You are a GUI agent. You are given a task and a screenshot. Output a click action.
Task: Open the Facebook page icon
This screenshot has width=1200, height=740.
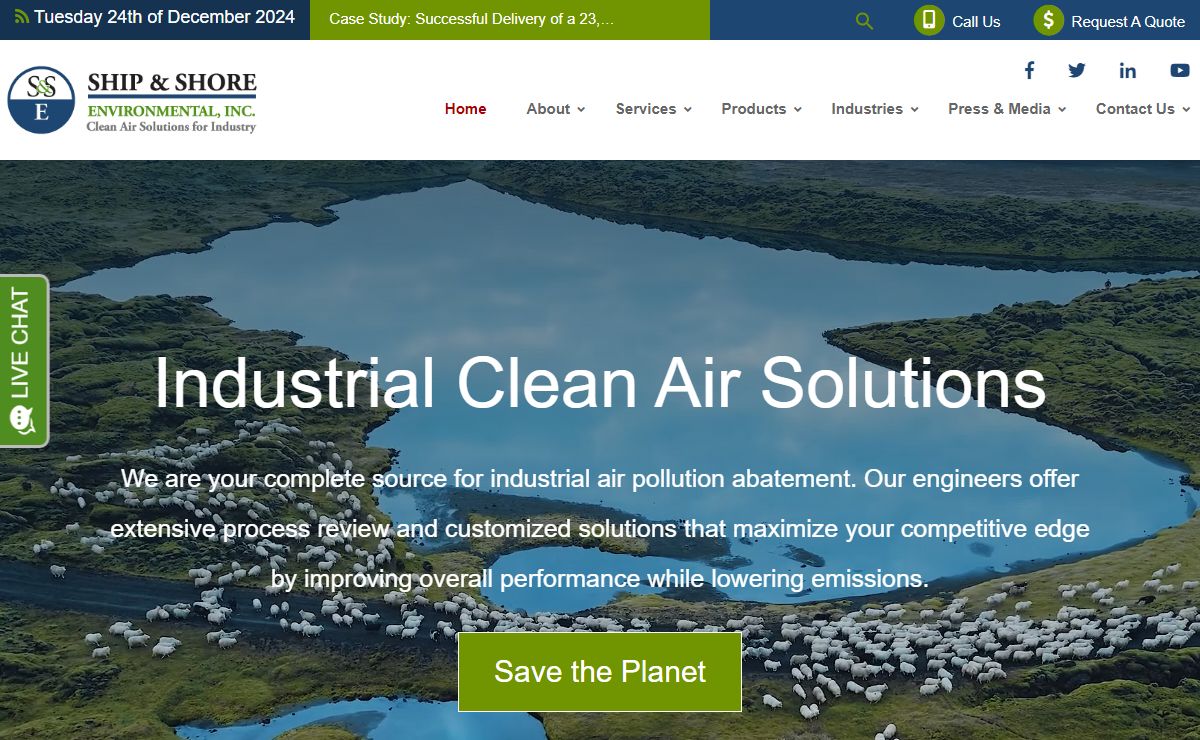click(1029, 70)
